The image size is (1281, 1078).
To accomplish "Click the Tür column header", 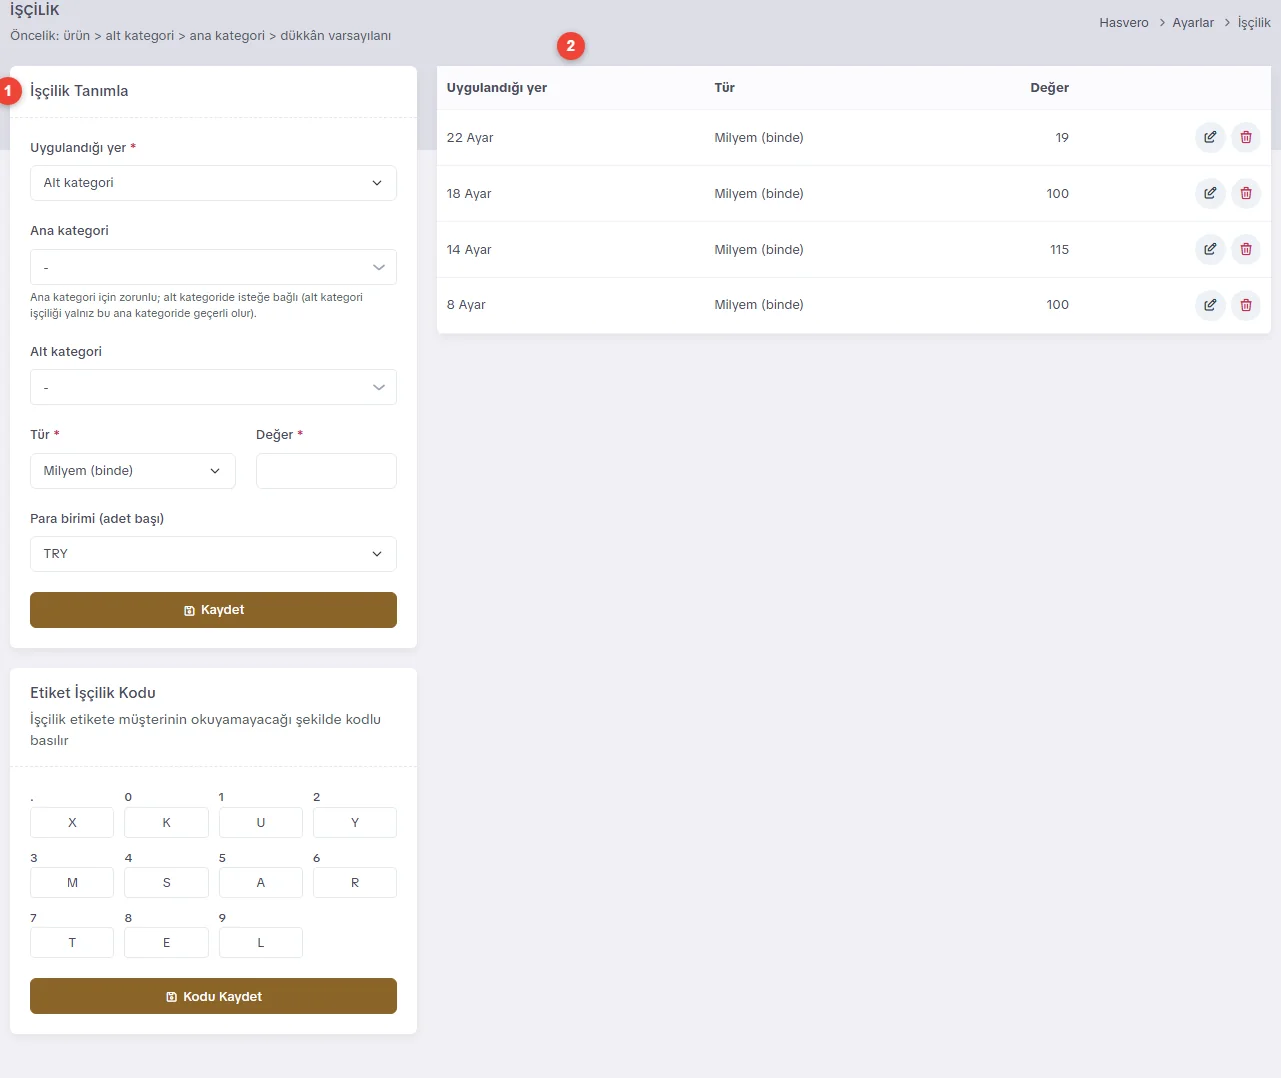I will click(x=725, y=88).
